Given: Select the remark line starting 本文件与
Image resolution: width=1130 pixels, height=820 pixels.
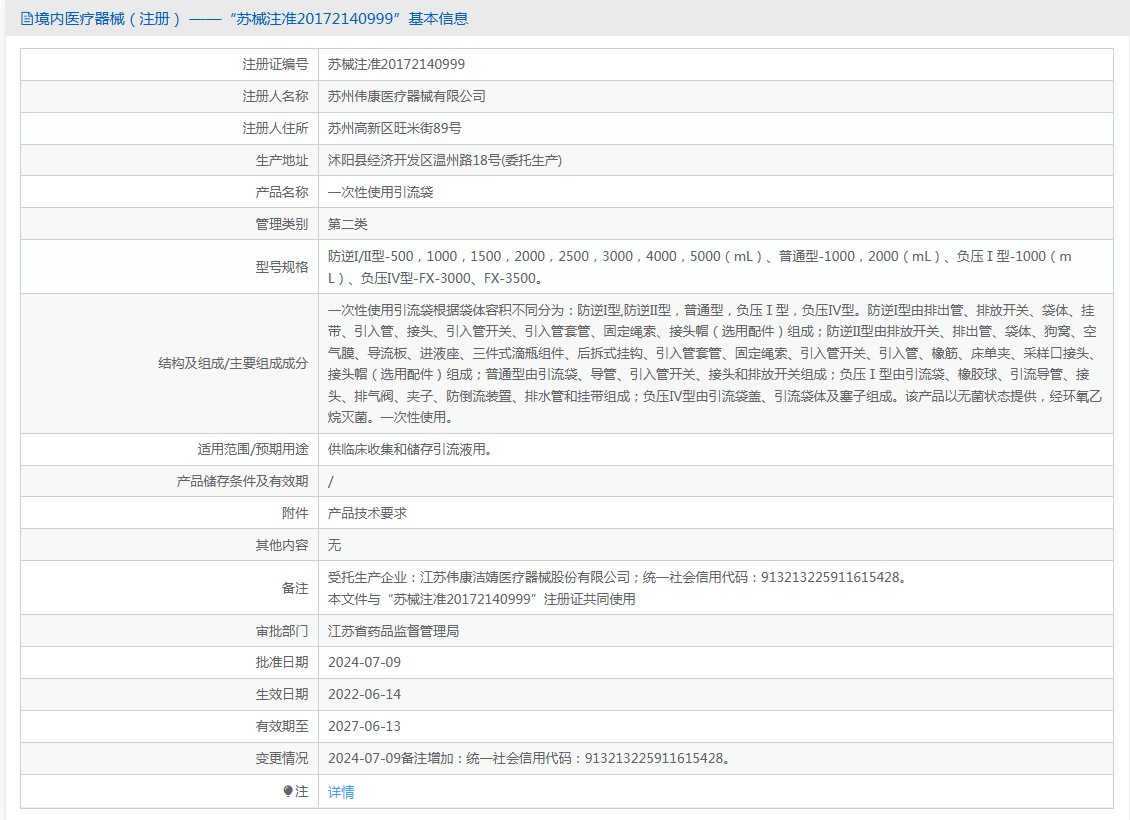Looking at the screenshot, I should 481,599.
